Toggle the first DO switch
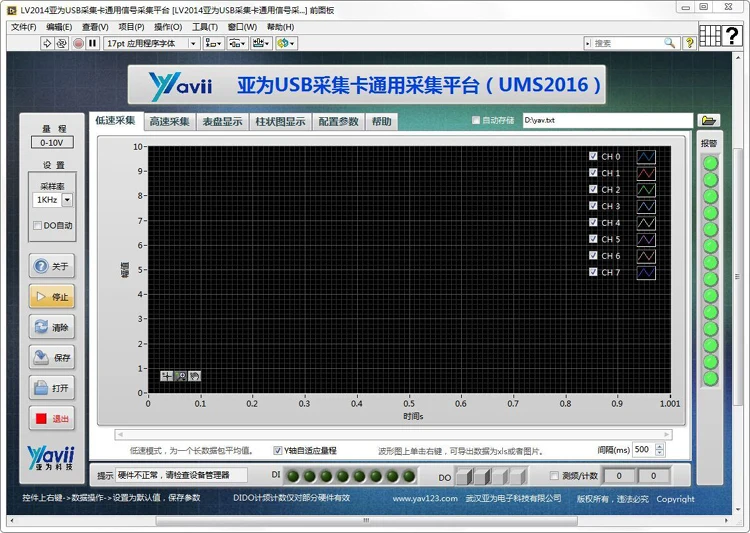The height and width of the screenshot is (533, 750). click(463, 476)
